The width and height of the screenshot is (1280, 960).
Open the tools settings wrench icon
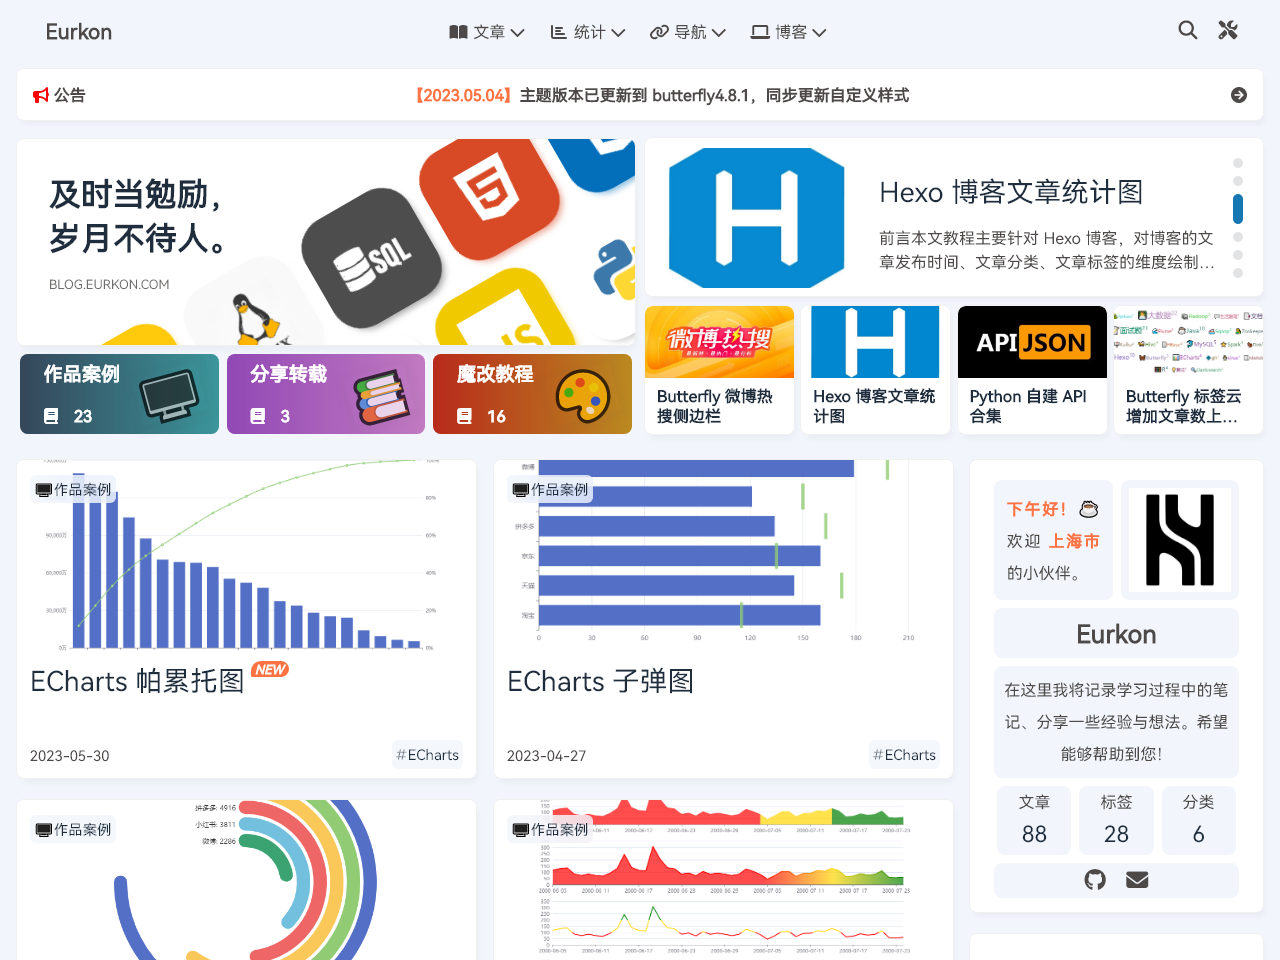1228,30
